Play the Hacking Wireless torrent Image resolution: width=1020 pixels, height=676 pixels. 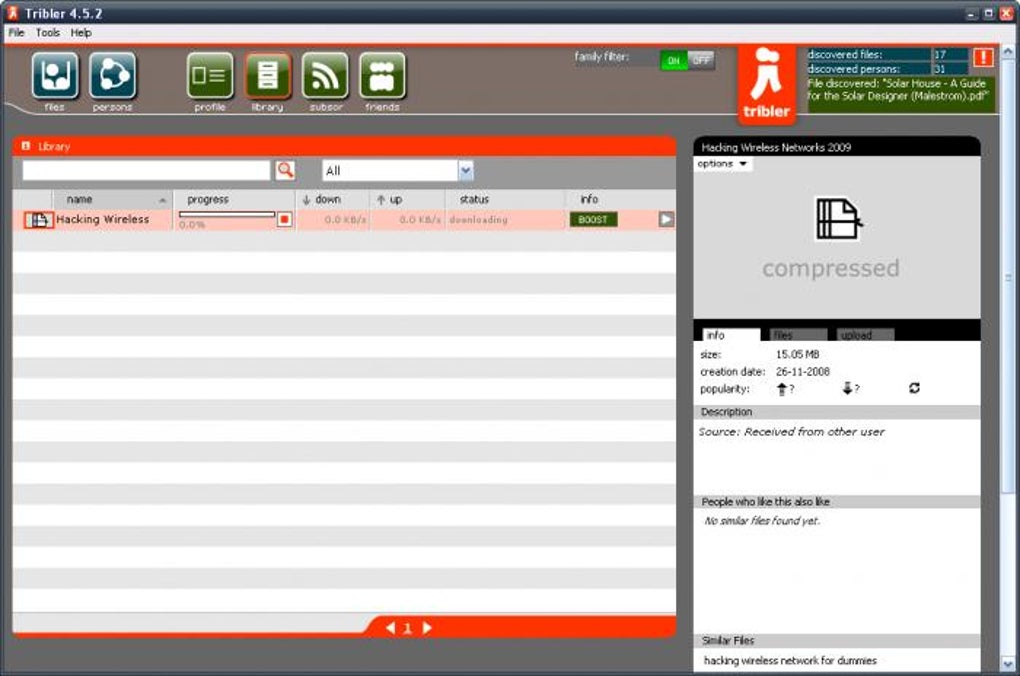click(666, 219)
